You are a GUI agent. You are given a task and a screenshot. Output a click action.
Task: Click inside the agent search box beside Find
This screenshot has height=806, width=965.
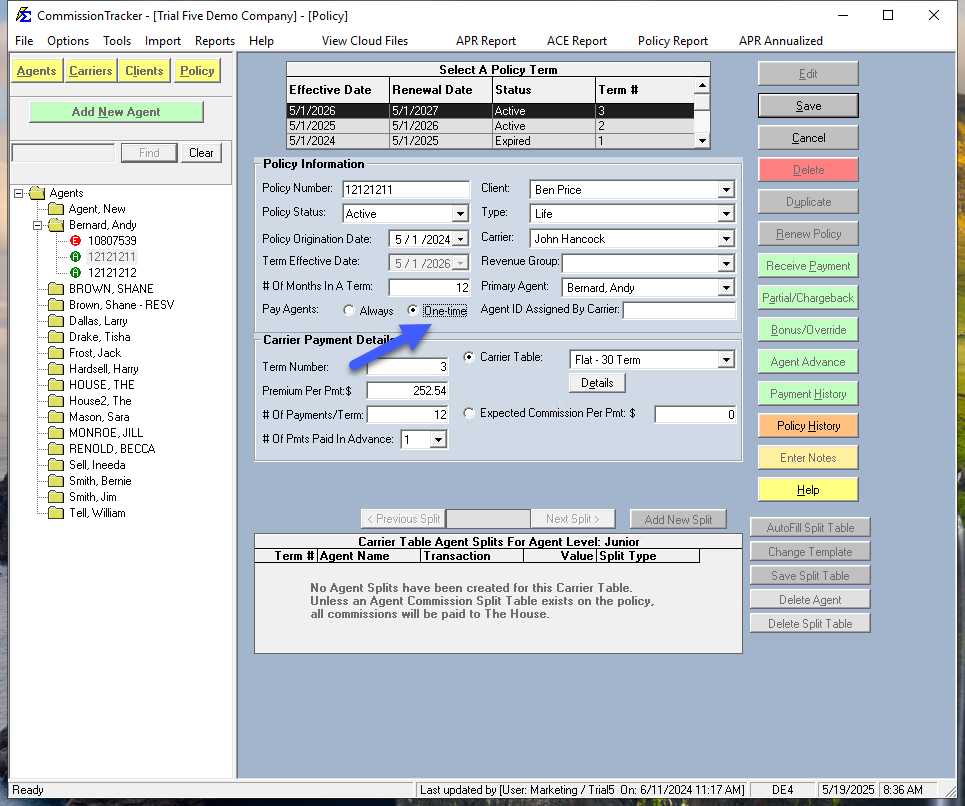[x=63, y=152]
